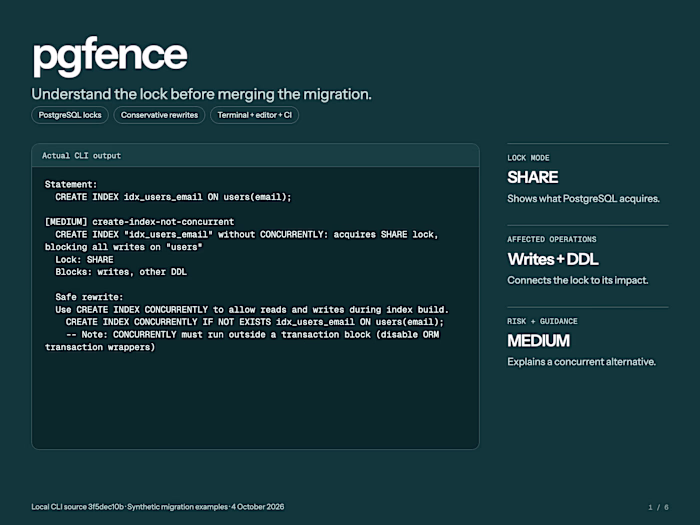
Task: Click 'Explains a concurrent alternative.' text
Action: tap(582, 362)
